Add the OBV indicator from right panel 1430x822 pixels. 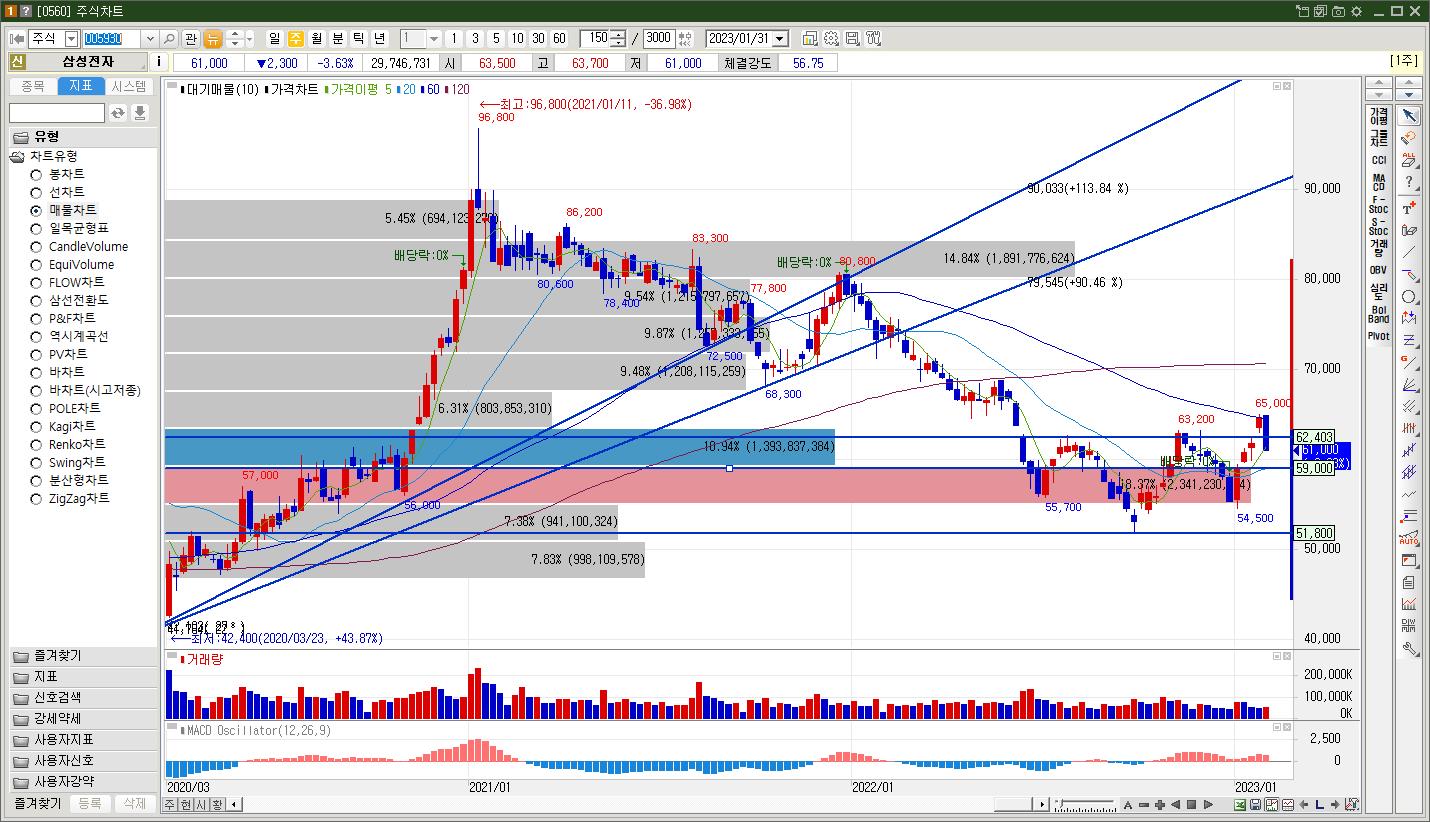(1379, 269)
